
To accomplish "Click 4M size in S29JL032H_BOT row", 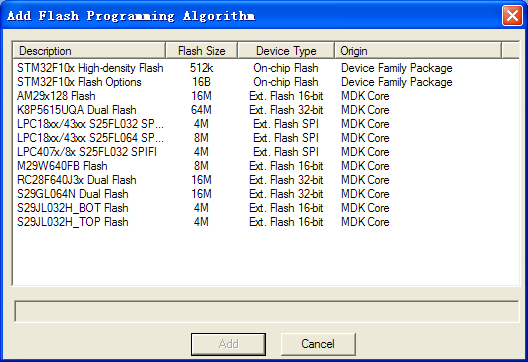I will [201, 208].
